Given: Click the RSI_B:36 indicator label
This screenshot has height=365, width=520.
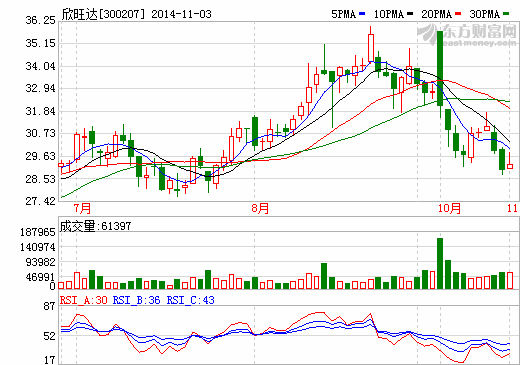Looking at the screenshot, I should pyautogui.click(x=137, y=300).
